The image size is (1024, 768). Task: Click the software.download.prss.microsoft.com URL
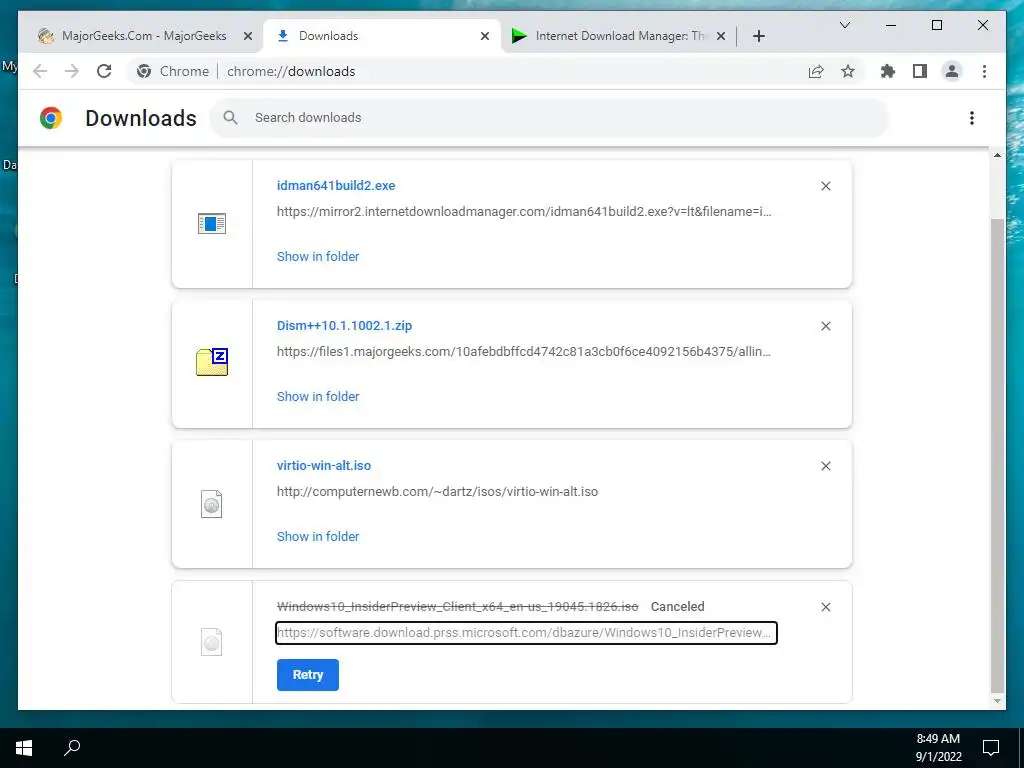526,633
